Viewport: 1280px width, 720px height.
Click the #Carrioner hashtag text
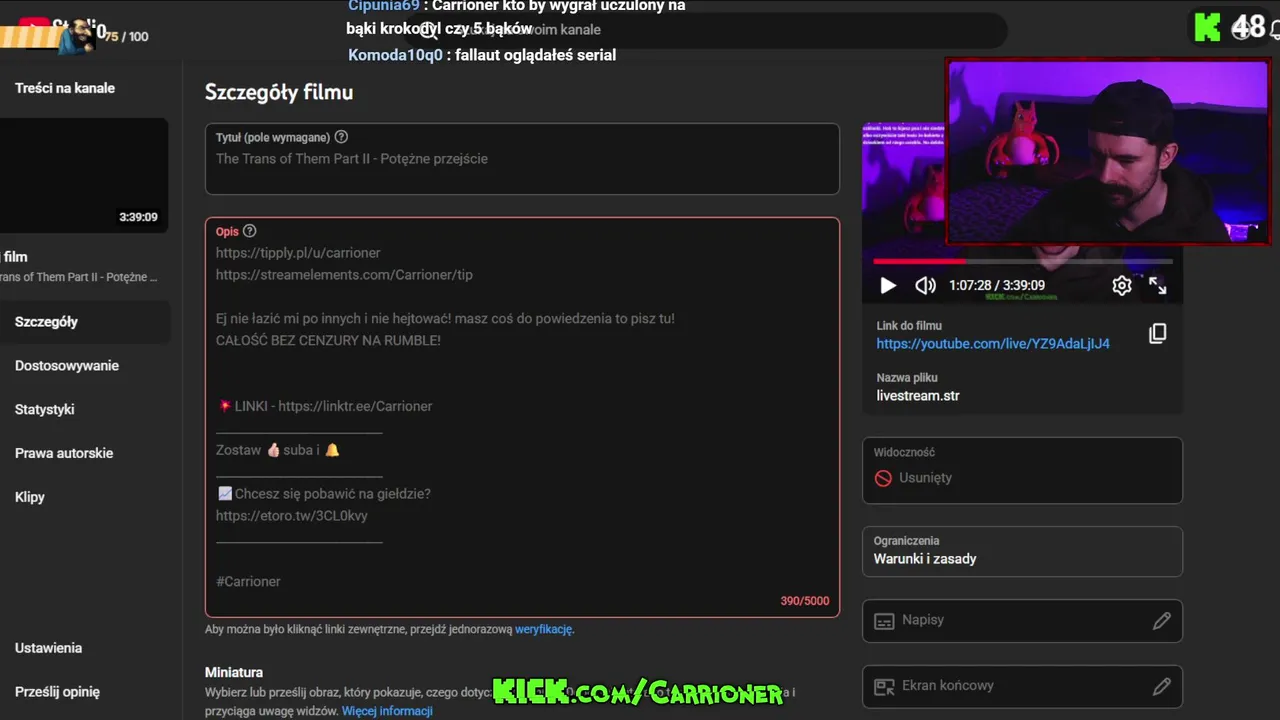point(248,581)
